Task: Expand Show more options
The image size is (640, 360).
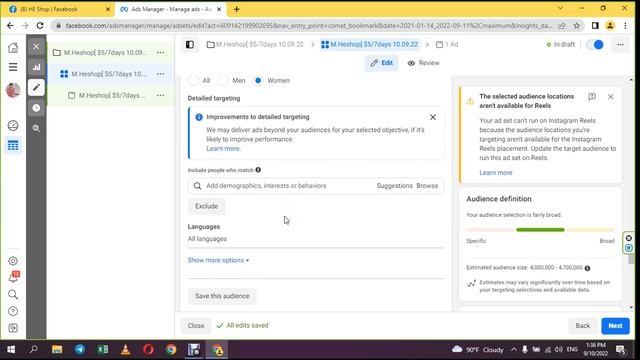Action: pyautogui.click(x=218, y=260)
